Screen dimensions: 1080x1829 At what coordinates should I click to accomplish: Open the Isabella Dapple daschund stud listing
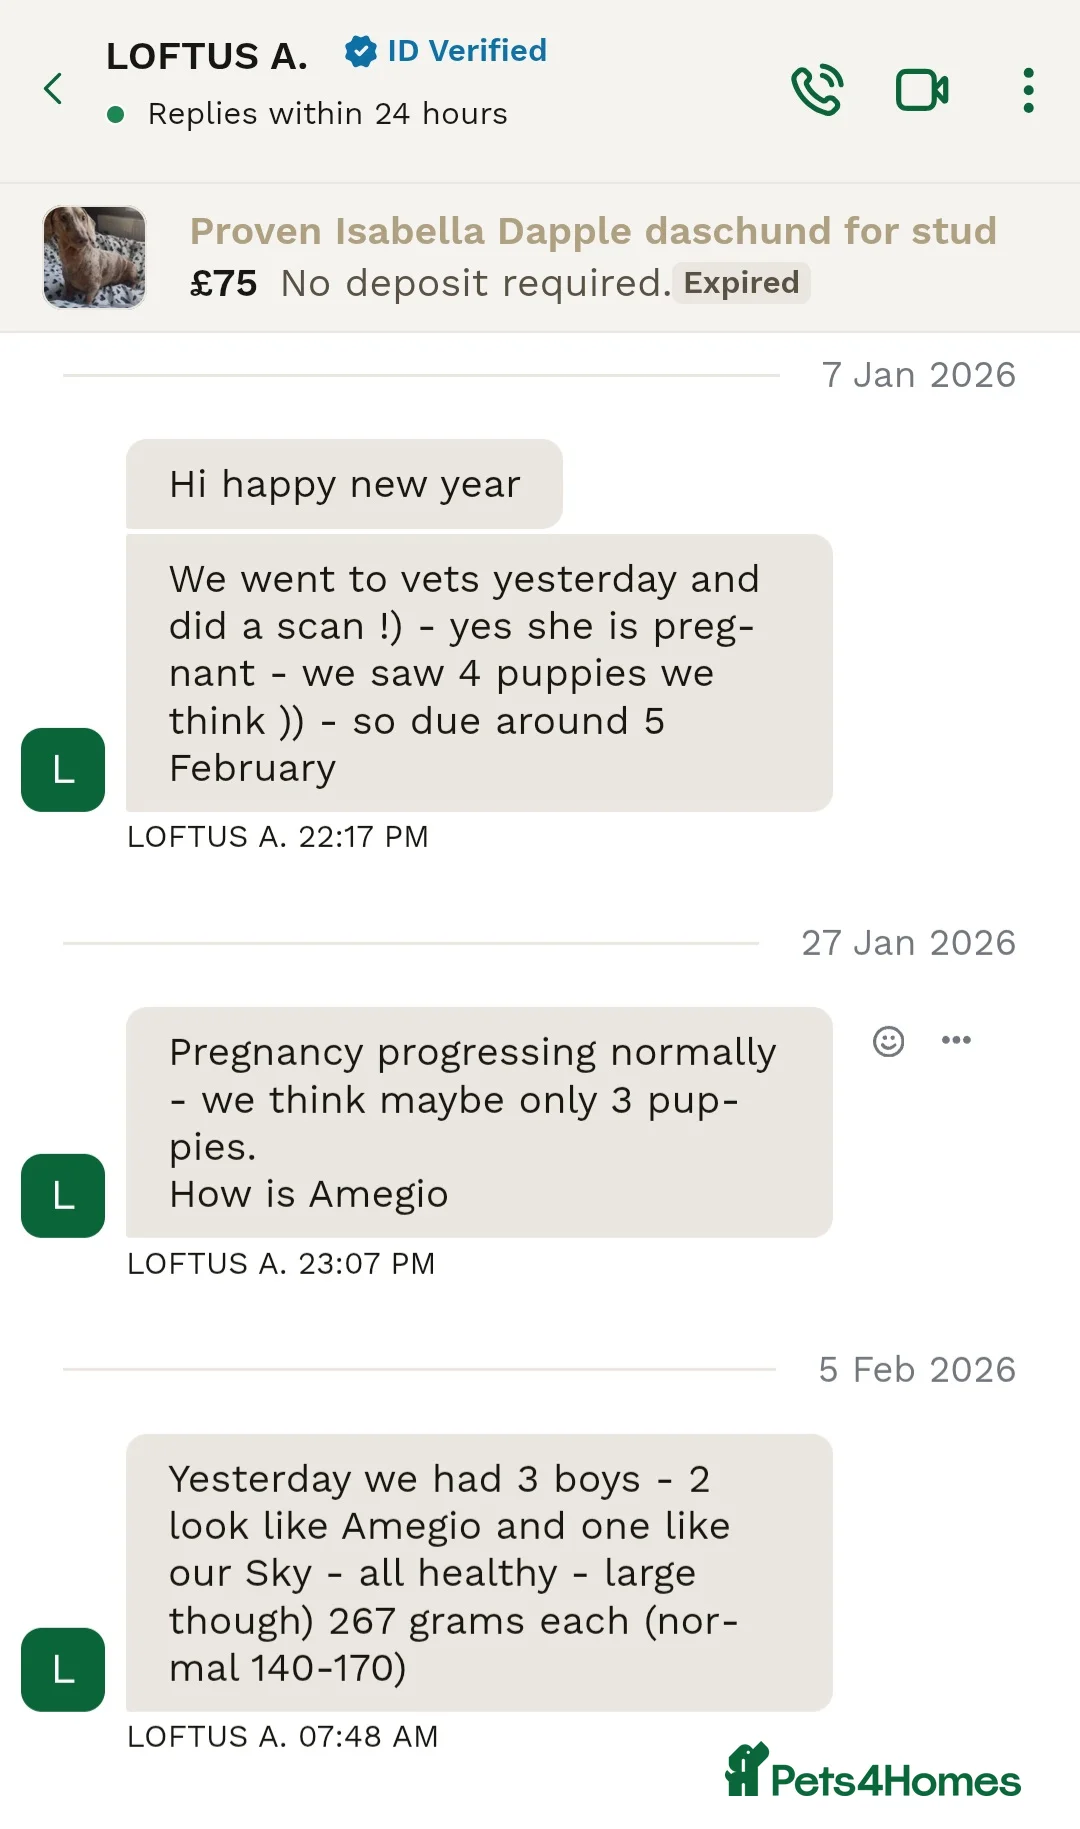point(593,231)
